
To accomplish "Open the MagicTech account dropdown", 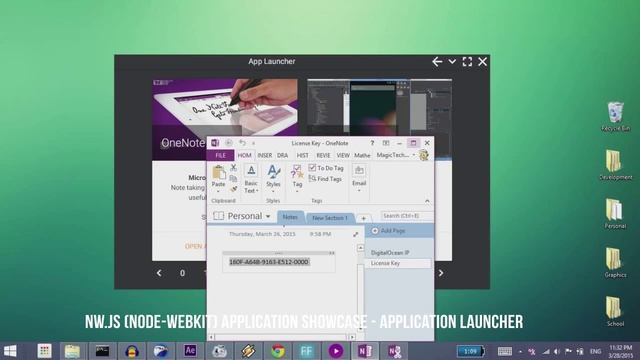I will pos(396,155).
